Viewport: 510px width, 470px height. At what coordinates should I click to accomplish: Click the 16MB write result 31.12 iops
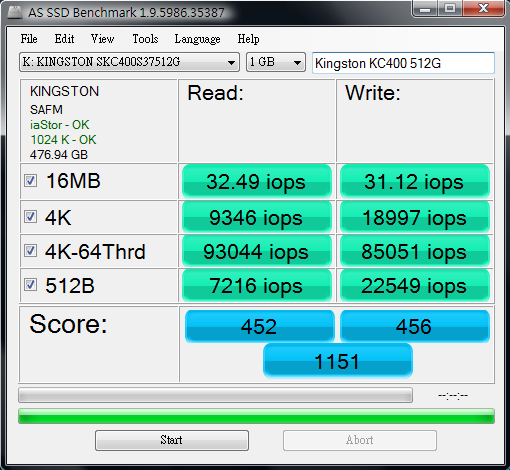pyautogui.click(x=415, y=182)
